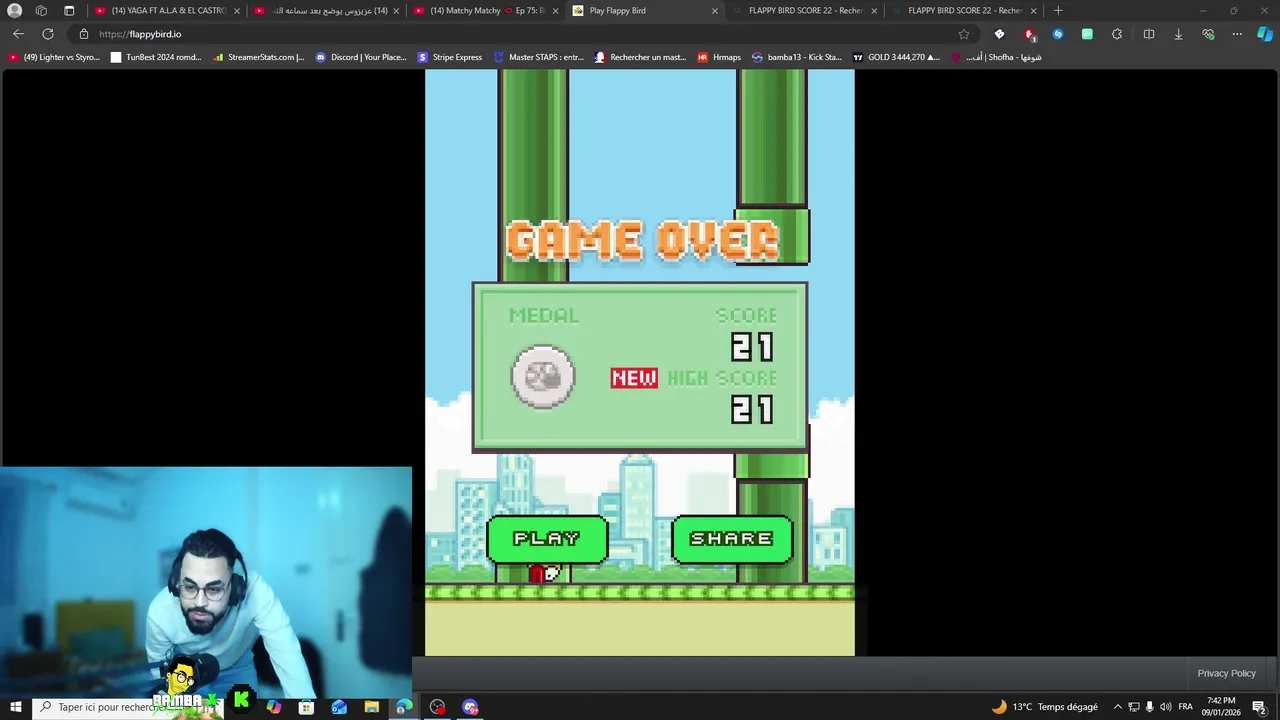Viewport: 1280px width, 720px height.
Task: Open Hrmaps bookmark
Action: [719, 57]
